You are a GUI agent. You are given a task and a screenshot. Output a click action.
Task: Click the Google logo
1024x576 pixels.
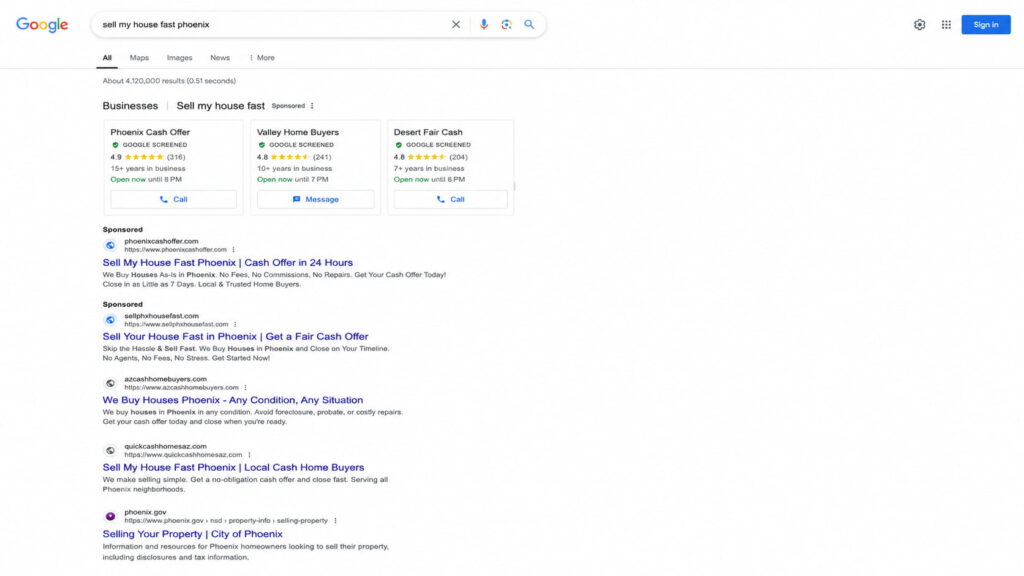42,25
